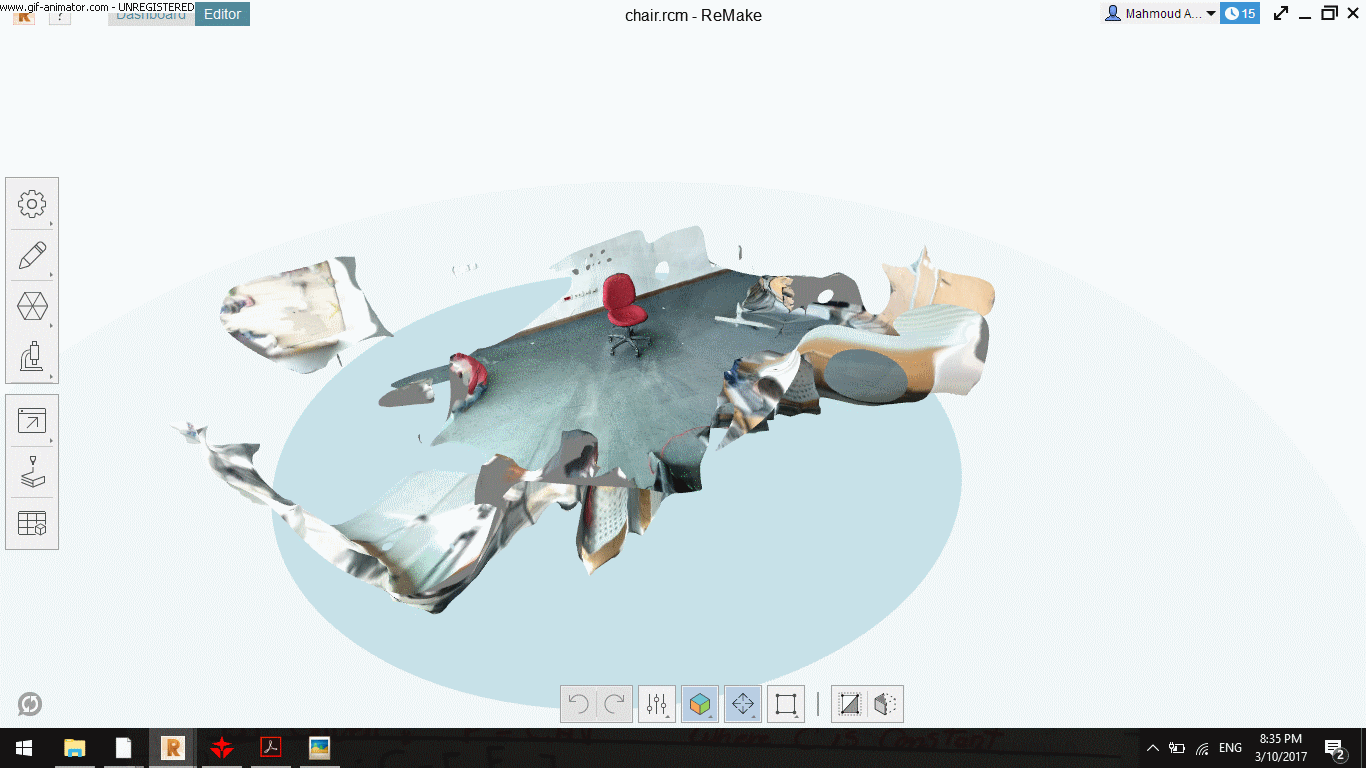This screenshot has width=1366, height=768.
Task: Toggle the textured cube view mode
Action: tap(700, 704)
